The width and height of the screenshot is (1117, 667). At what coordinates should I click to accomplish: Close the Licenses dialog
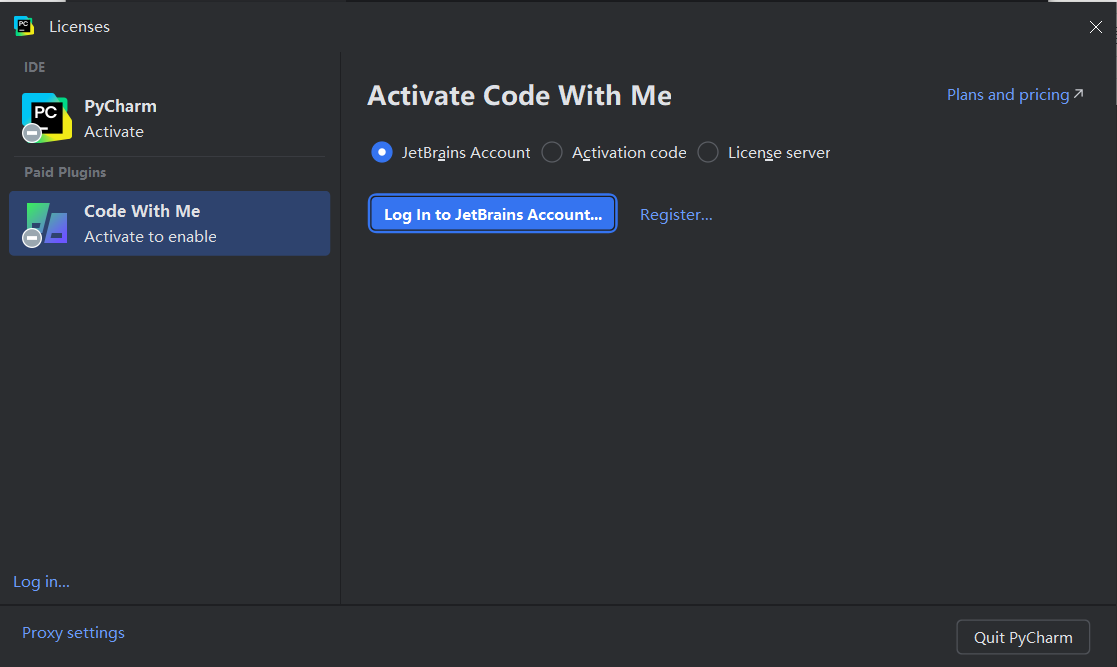click(1096, 27)
